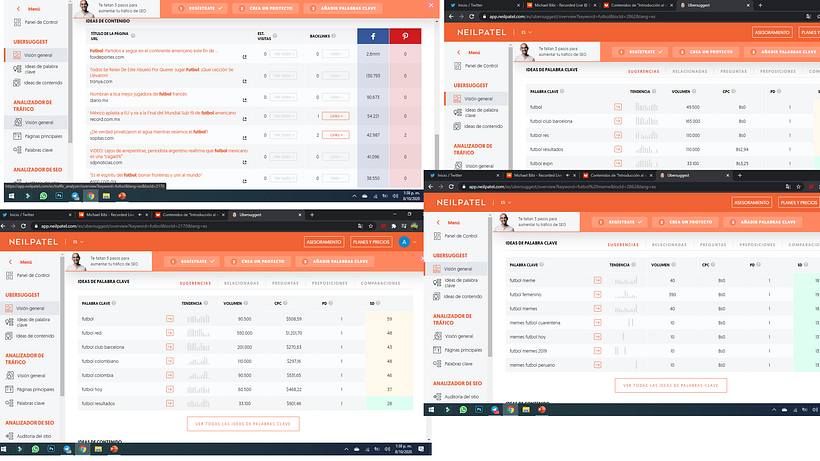The height and width of the screenshot is (461, 820).
Task: Show hidden tray icons in the 'futbol red' window's taskbar
Action: 346,449
